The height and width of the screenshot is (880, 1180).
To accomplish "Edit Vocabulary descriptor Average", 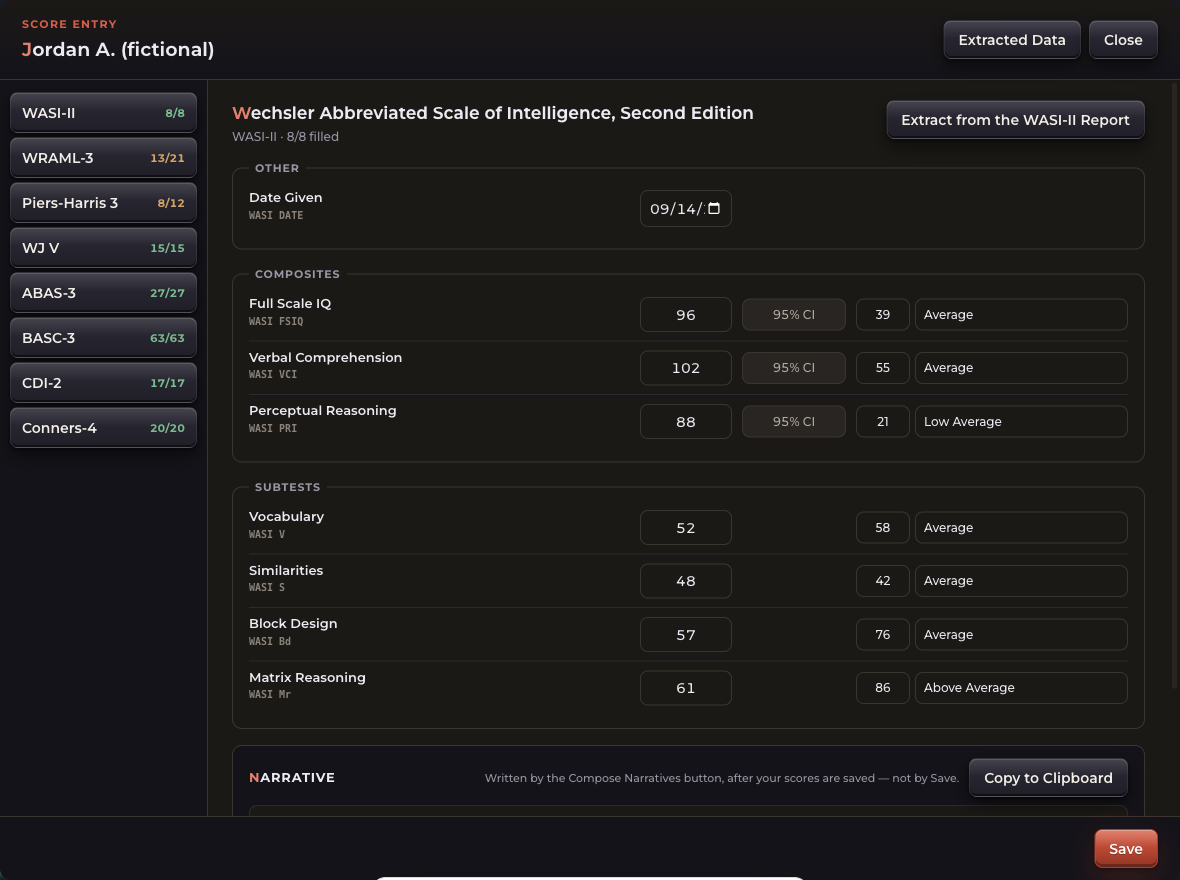I will 1020,528.
